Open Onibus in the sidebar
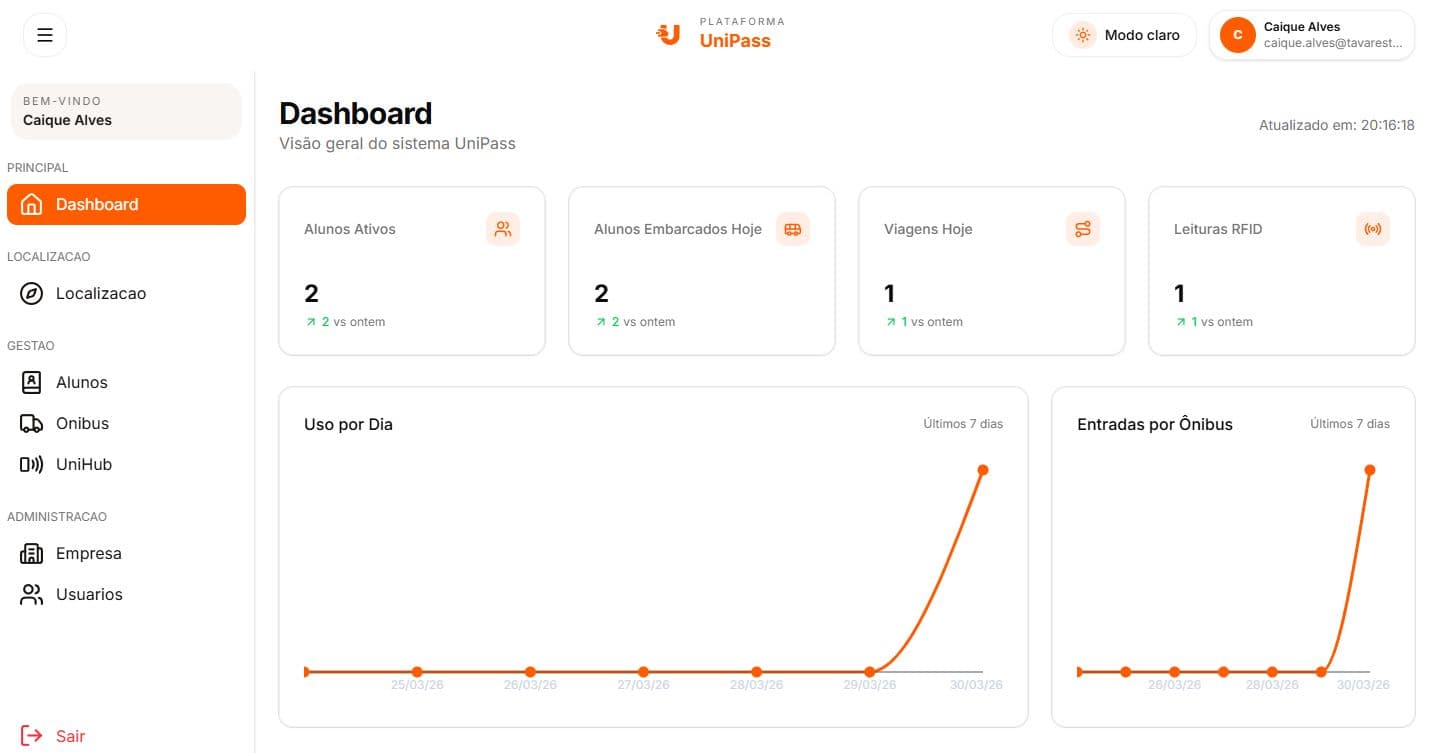The height and width of the screenshot is (753, 1431). (x=126, y=423)
